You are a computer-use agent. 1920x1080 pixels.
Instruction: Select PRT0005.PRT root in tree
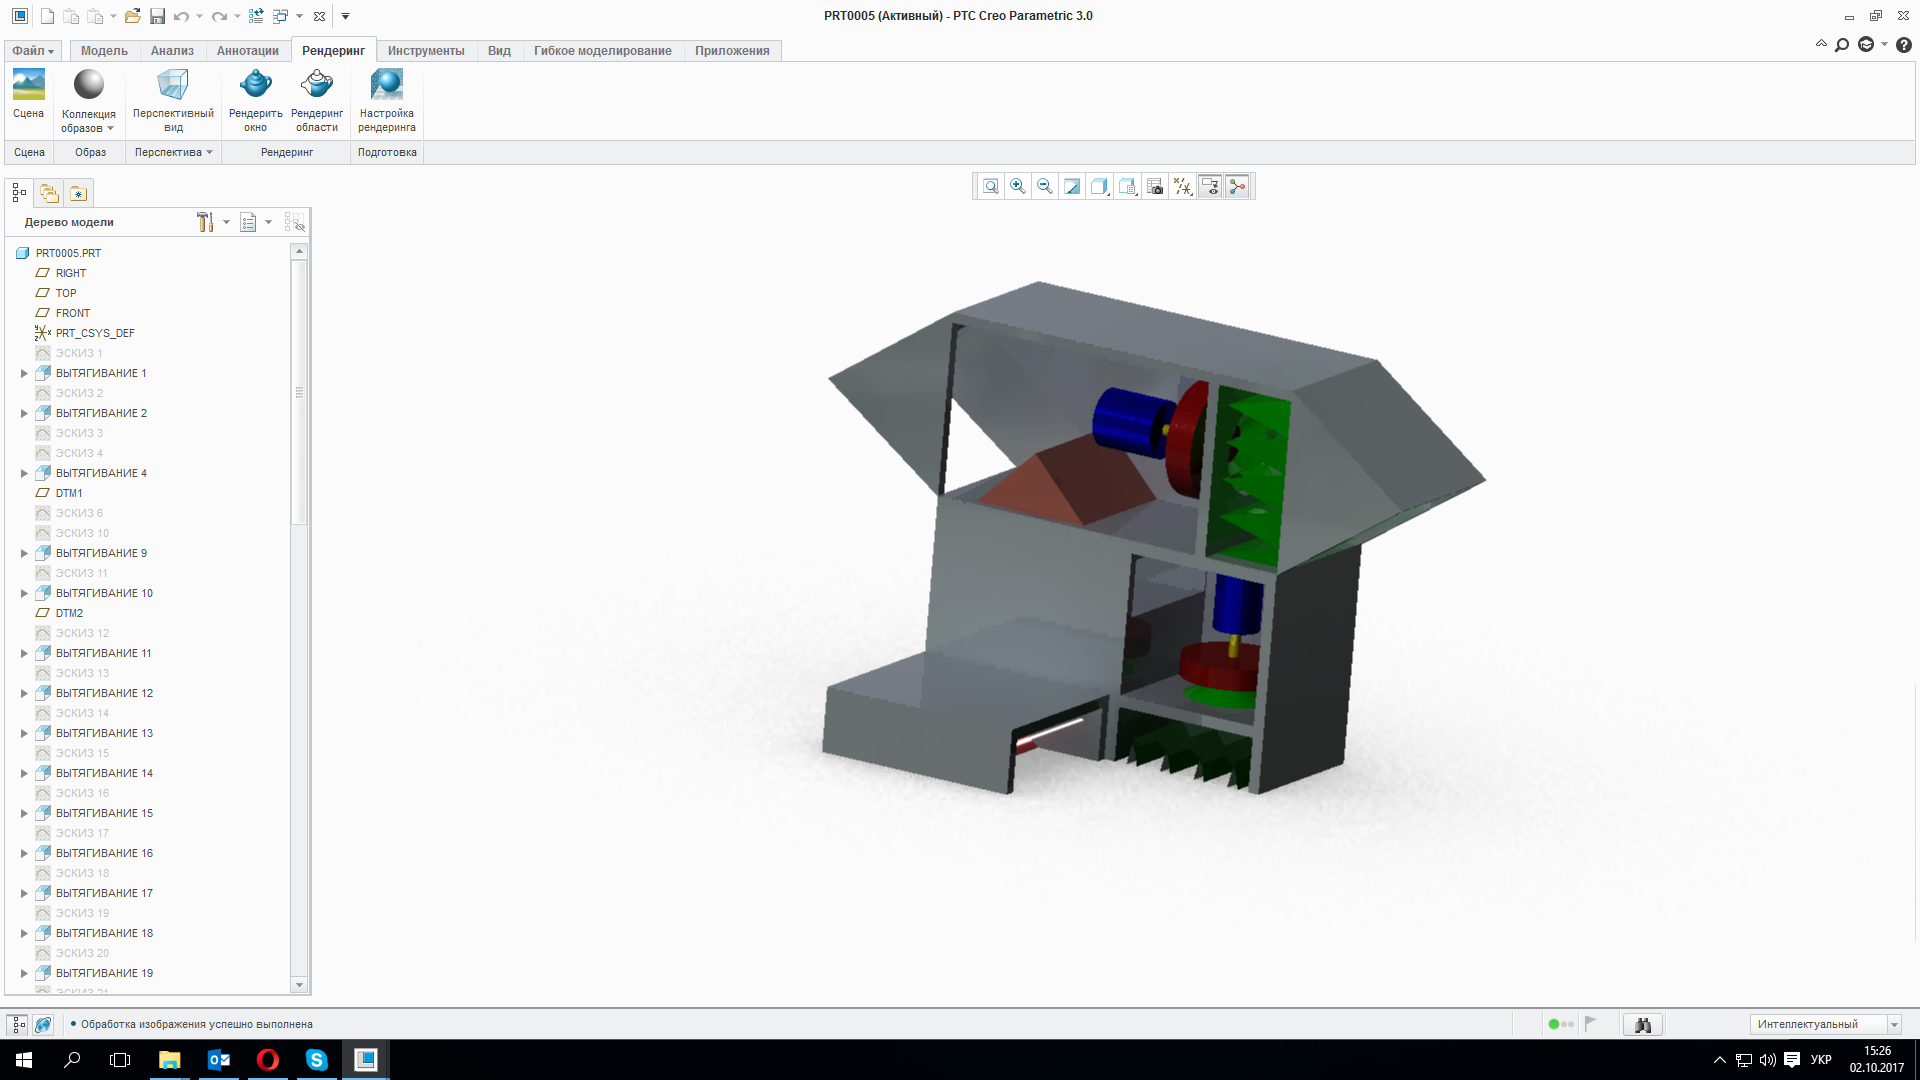coord(68,253)
